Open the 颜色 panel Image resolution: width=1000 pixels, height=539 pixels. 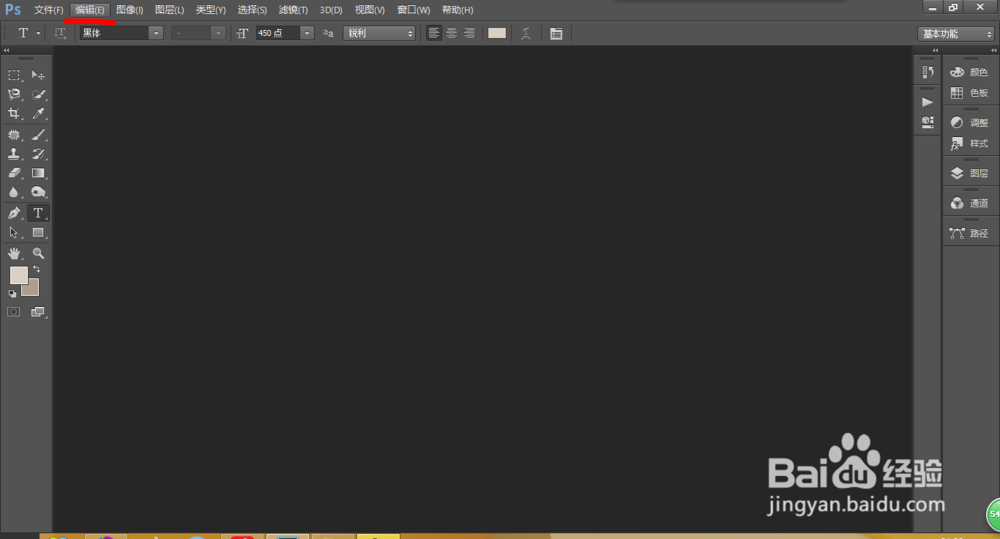pos(969,72)
